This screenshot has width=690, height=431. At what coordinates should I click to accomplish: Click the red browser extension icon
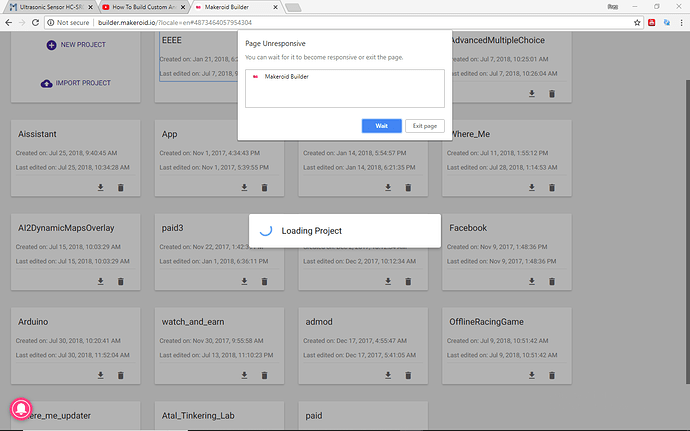click(x=652, y=22)
